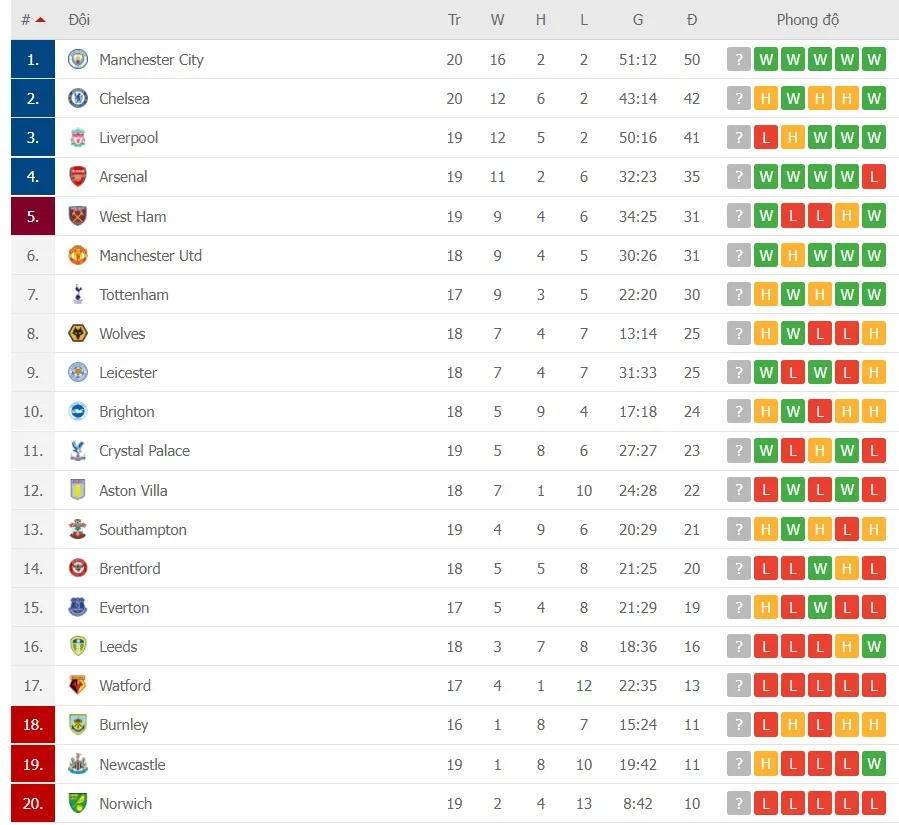
Task: Click the latest W result in Chelsea's form
Action: 874,98
